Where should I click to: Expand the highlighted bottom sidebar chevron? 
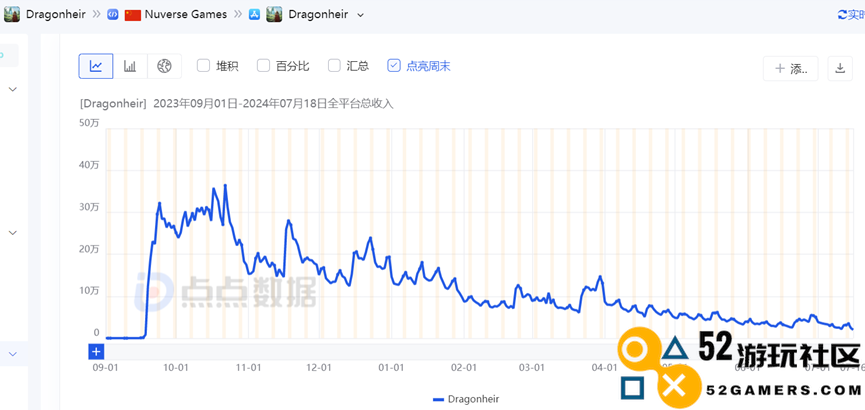point(13,354)
